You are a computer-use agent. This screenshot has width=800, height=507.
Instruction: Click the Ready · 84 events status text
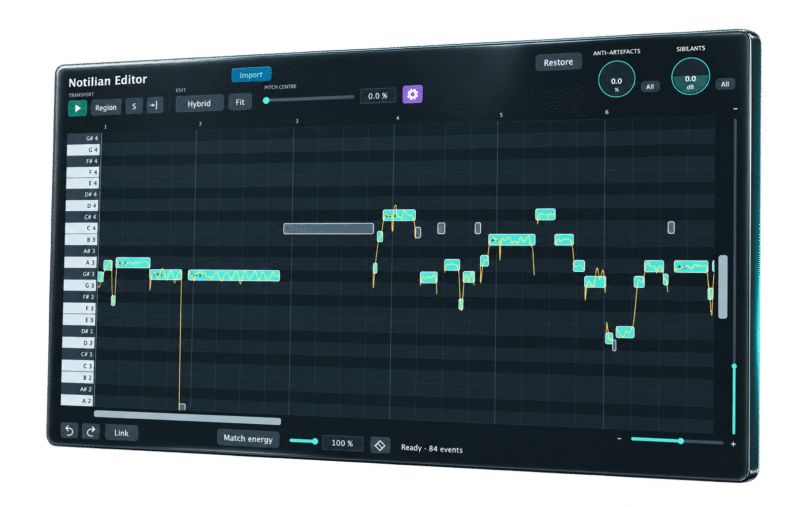[x=432, y=448]
